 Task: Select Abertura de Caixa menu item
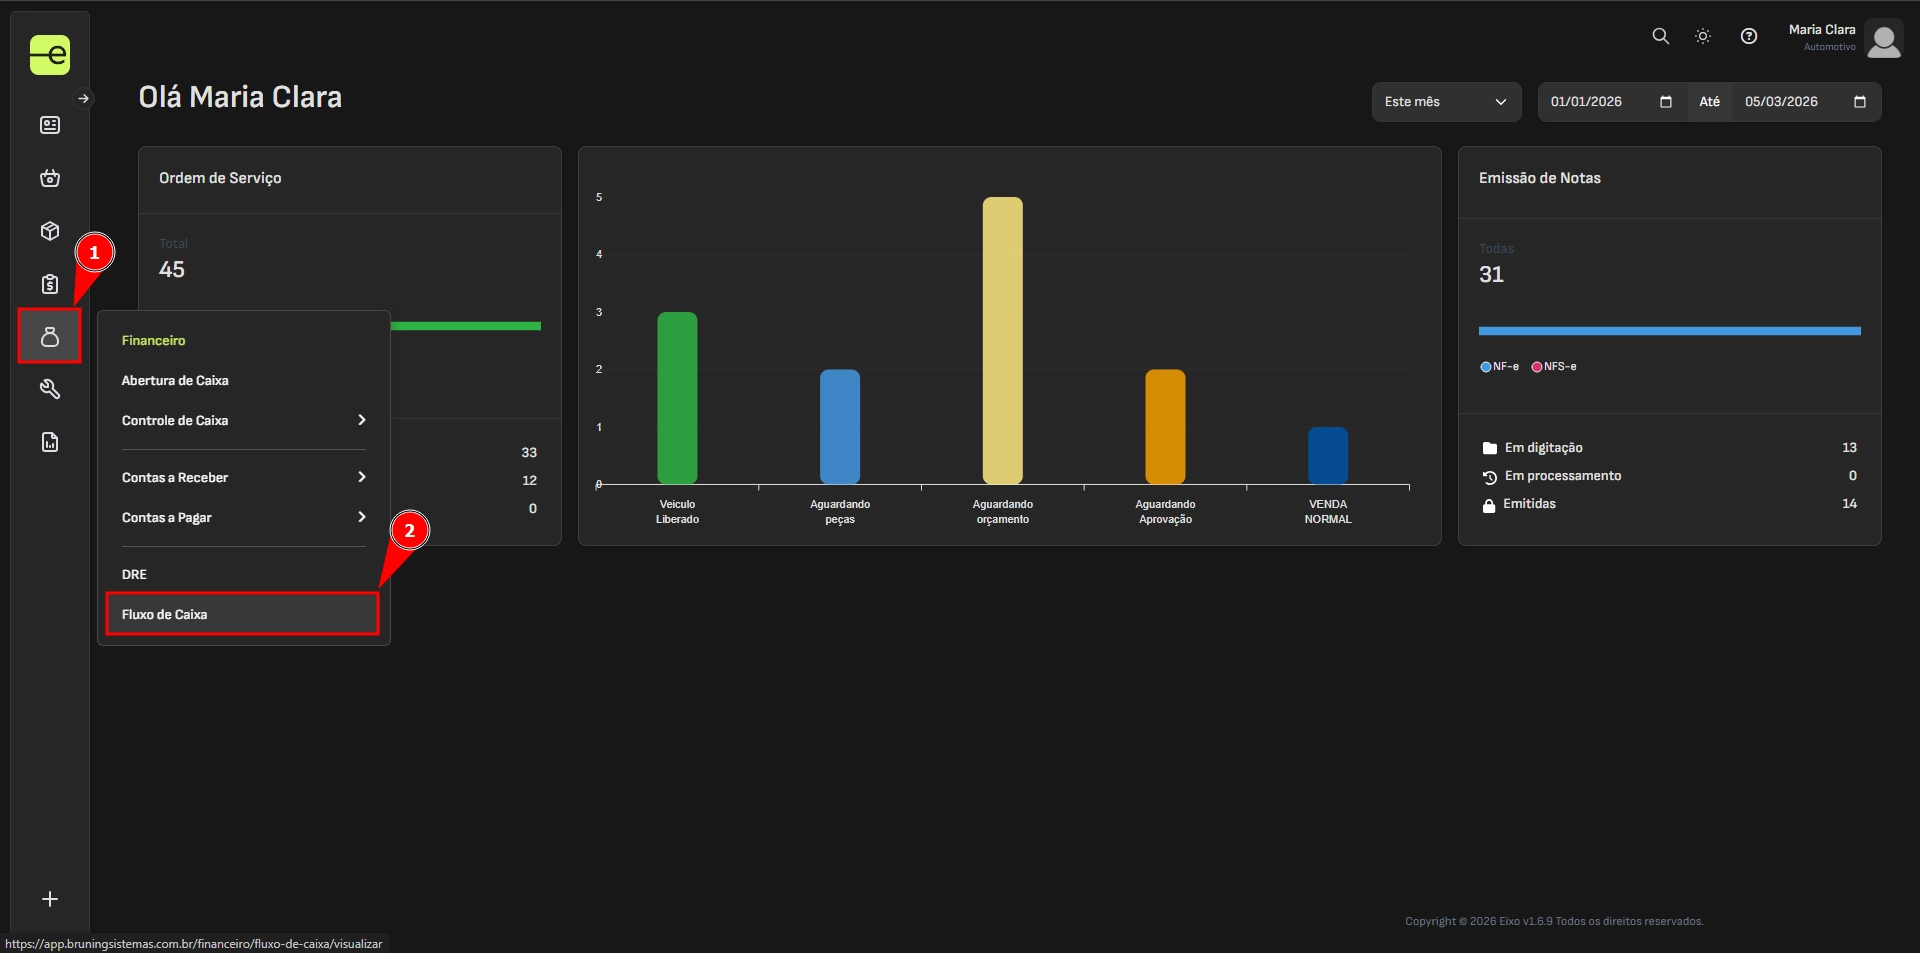175,381
